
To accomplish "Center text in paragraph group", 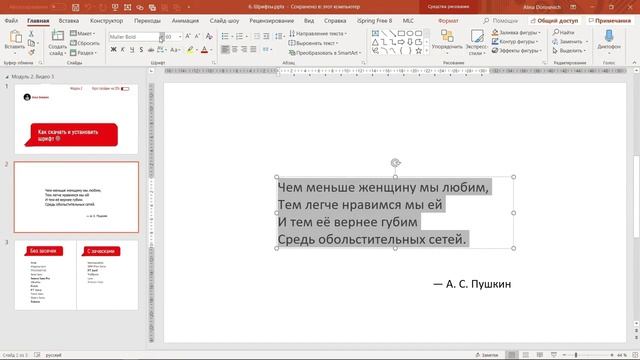I will point(235,49).
